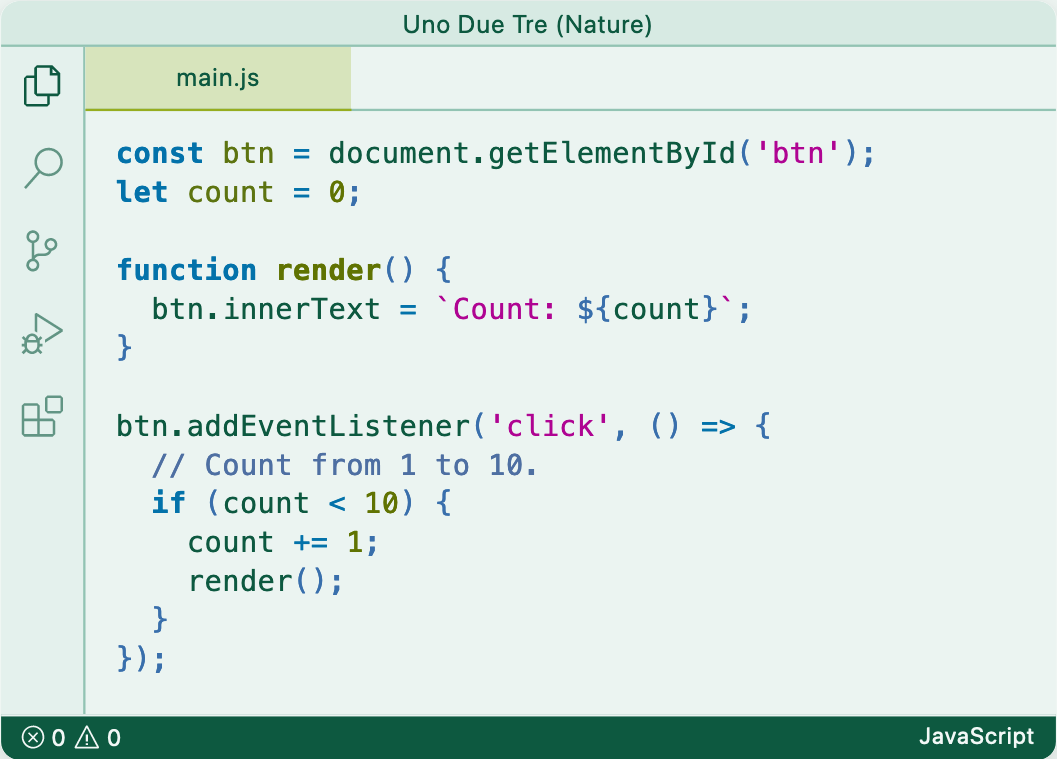Click the 'btn' string in getElementById
Screen dimensions: 1057x759
coord(798,153)
